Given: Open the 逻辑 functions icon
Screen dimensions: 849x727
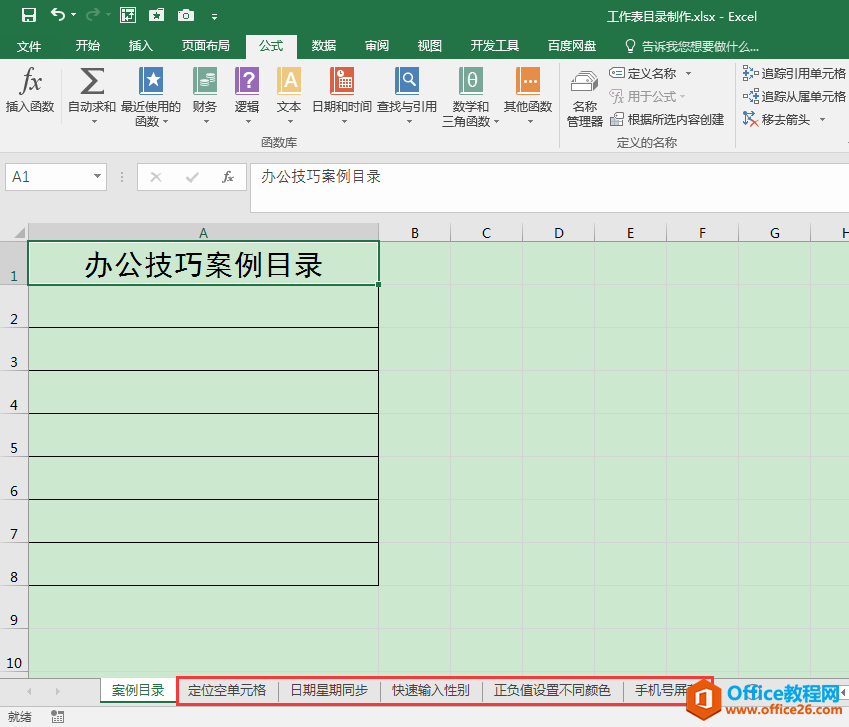Looking at the screenshot, I should pyautogui.click(x=247, y=81).
